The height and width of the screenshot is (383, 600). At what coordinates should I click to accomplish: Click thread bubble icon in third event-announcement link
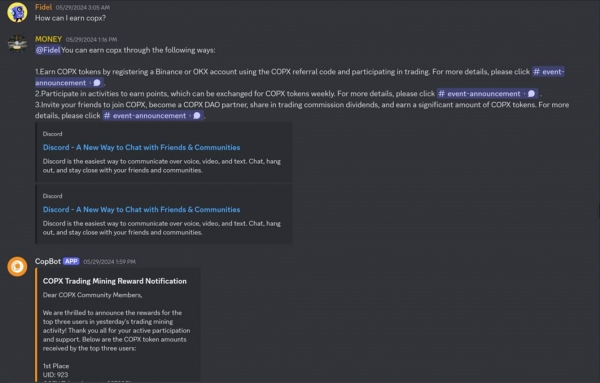click(197, 116)
